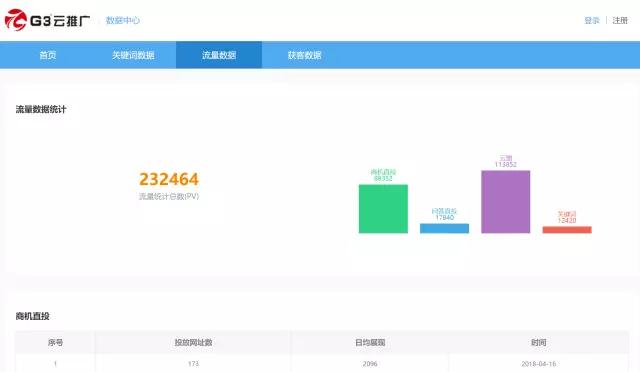The image size is (640, 372).
Task: Click the 时间 column header
Action: 538,343
